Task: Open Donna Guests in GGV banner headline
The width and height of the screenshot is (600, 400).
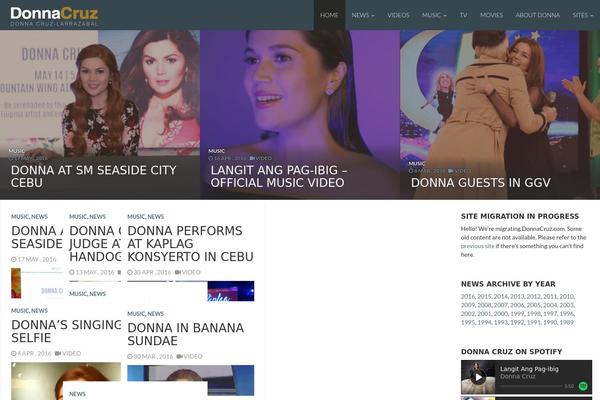Action: 481,183
